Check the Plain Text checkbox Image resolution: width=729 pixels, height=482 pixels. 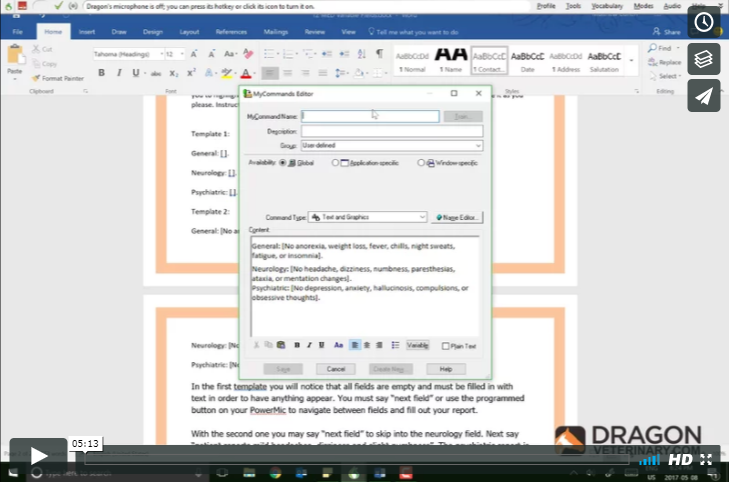(445, 346)
